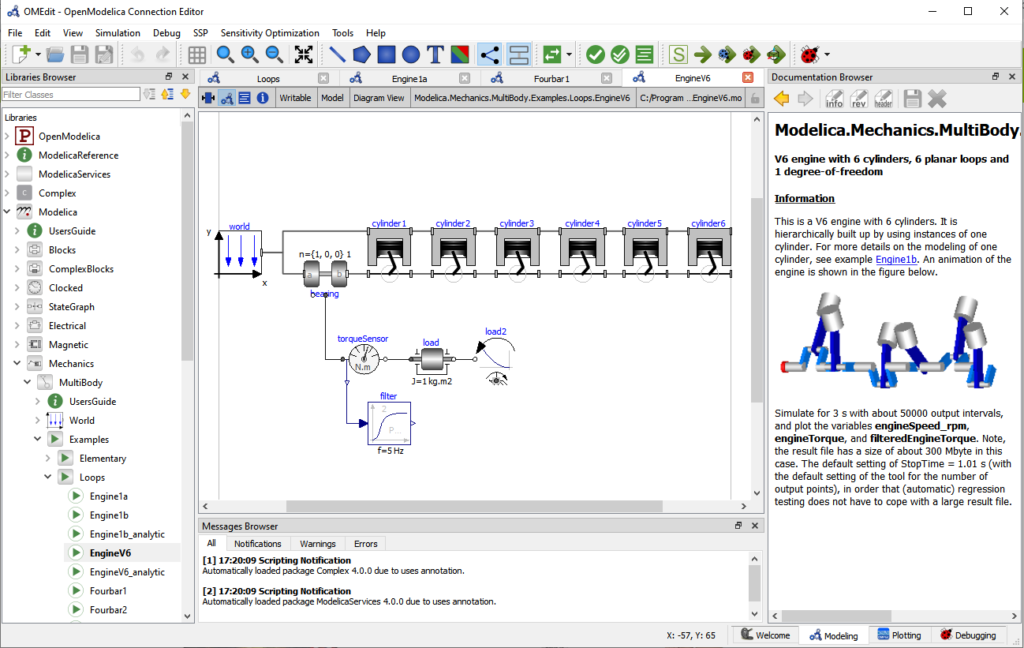Screen dimensions: 1024x648
Task: Click the Undo arrow icon
Action: coord(137,55)
